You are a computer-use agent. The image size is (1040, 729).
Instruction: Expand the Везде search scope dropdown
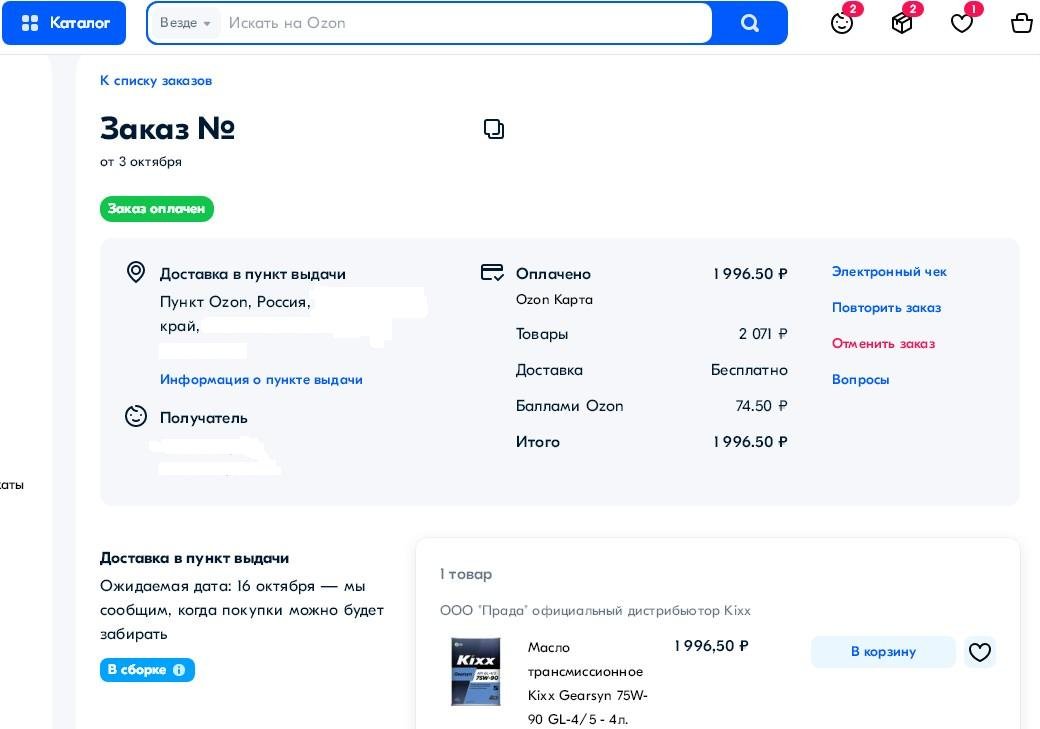point(185,23)
